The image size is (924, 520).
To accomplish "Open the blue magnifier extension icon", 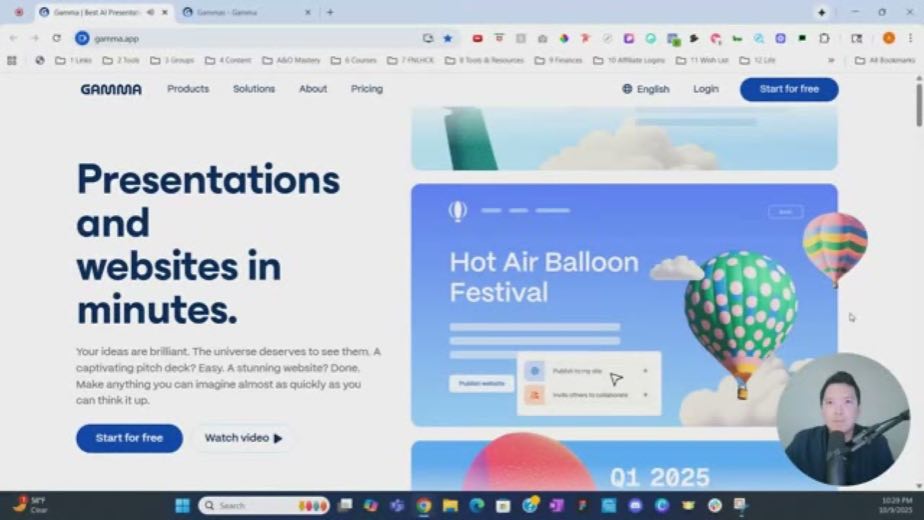I will click(758, 38).
